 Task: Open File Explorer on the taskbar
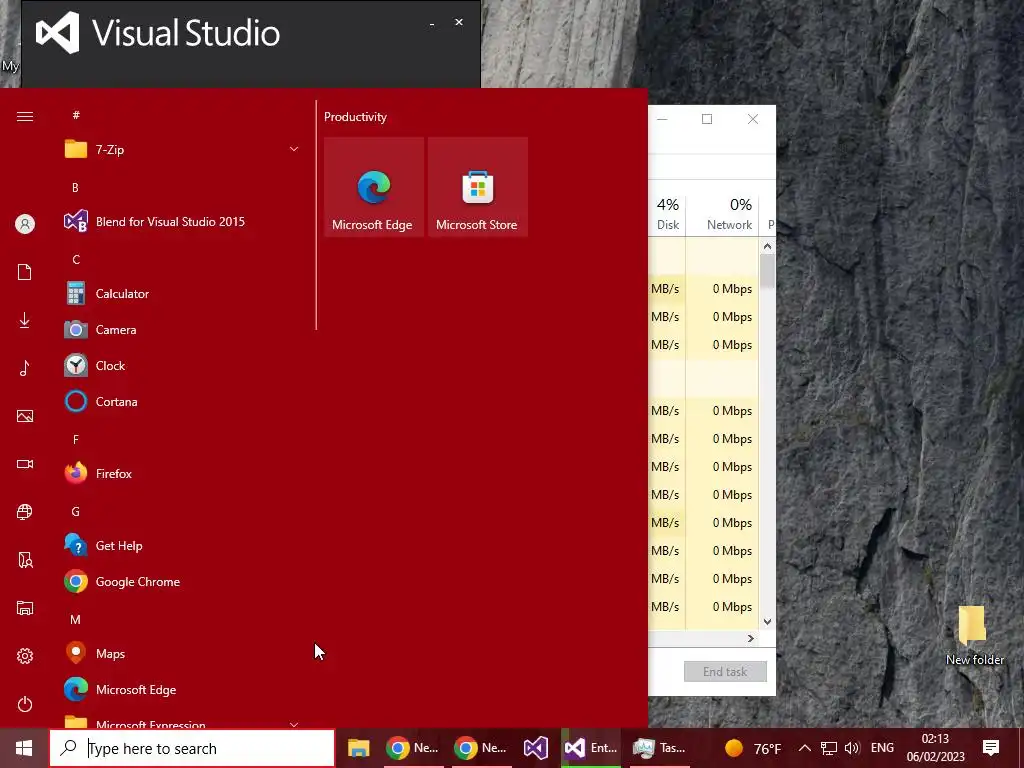[x=359, y=748]
